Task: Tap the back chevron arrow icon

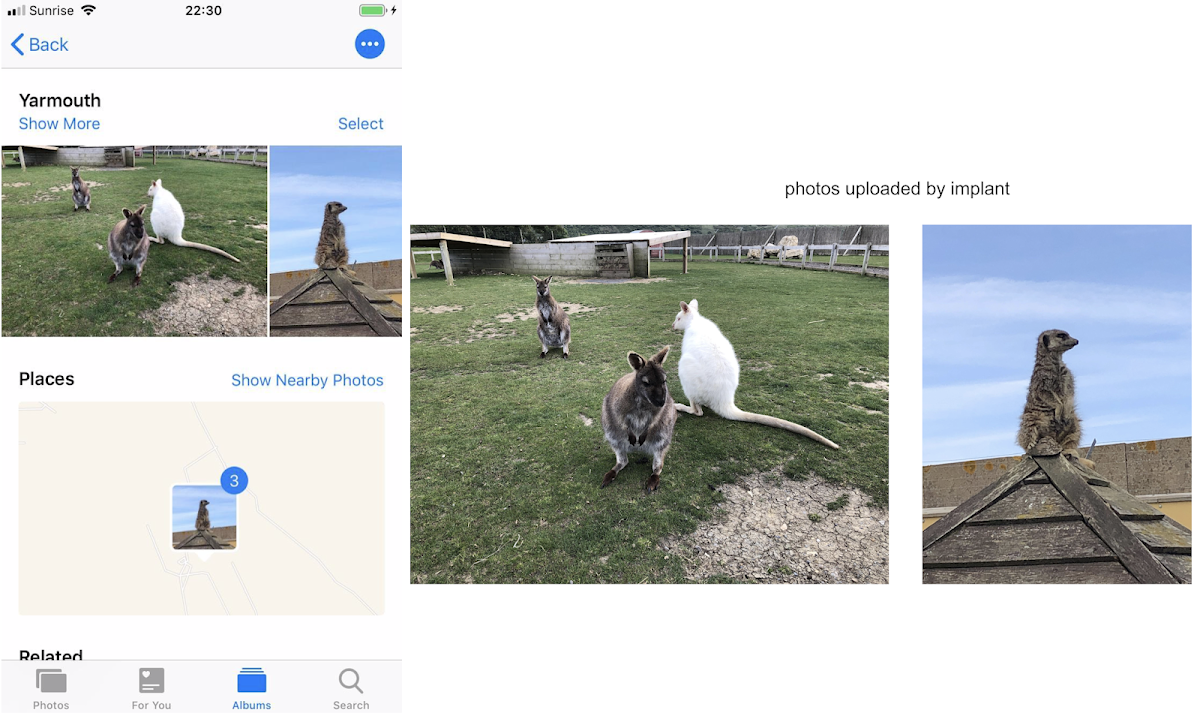Action: point(16,44)
